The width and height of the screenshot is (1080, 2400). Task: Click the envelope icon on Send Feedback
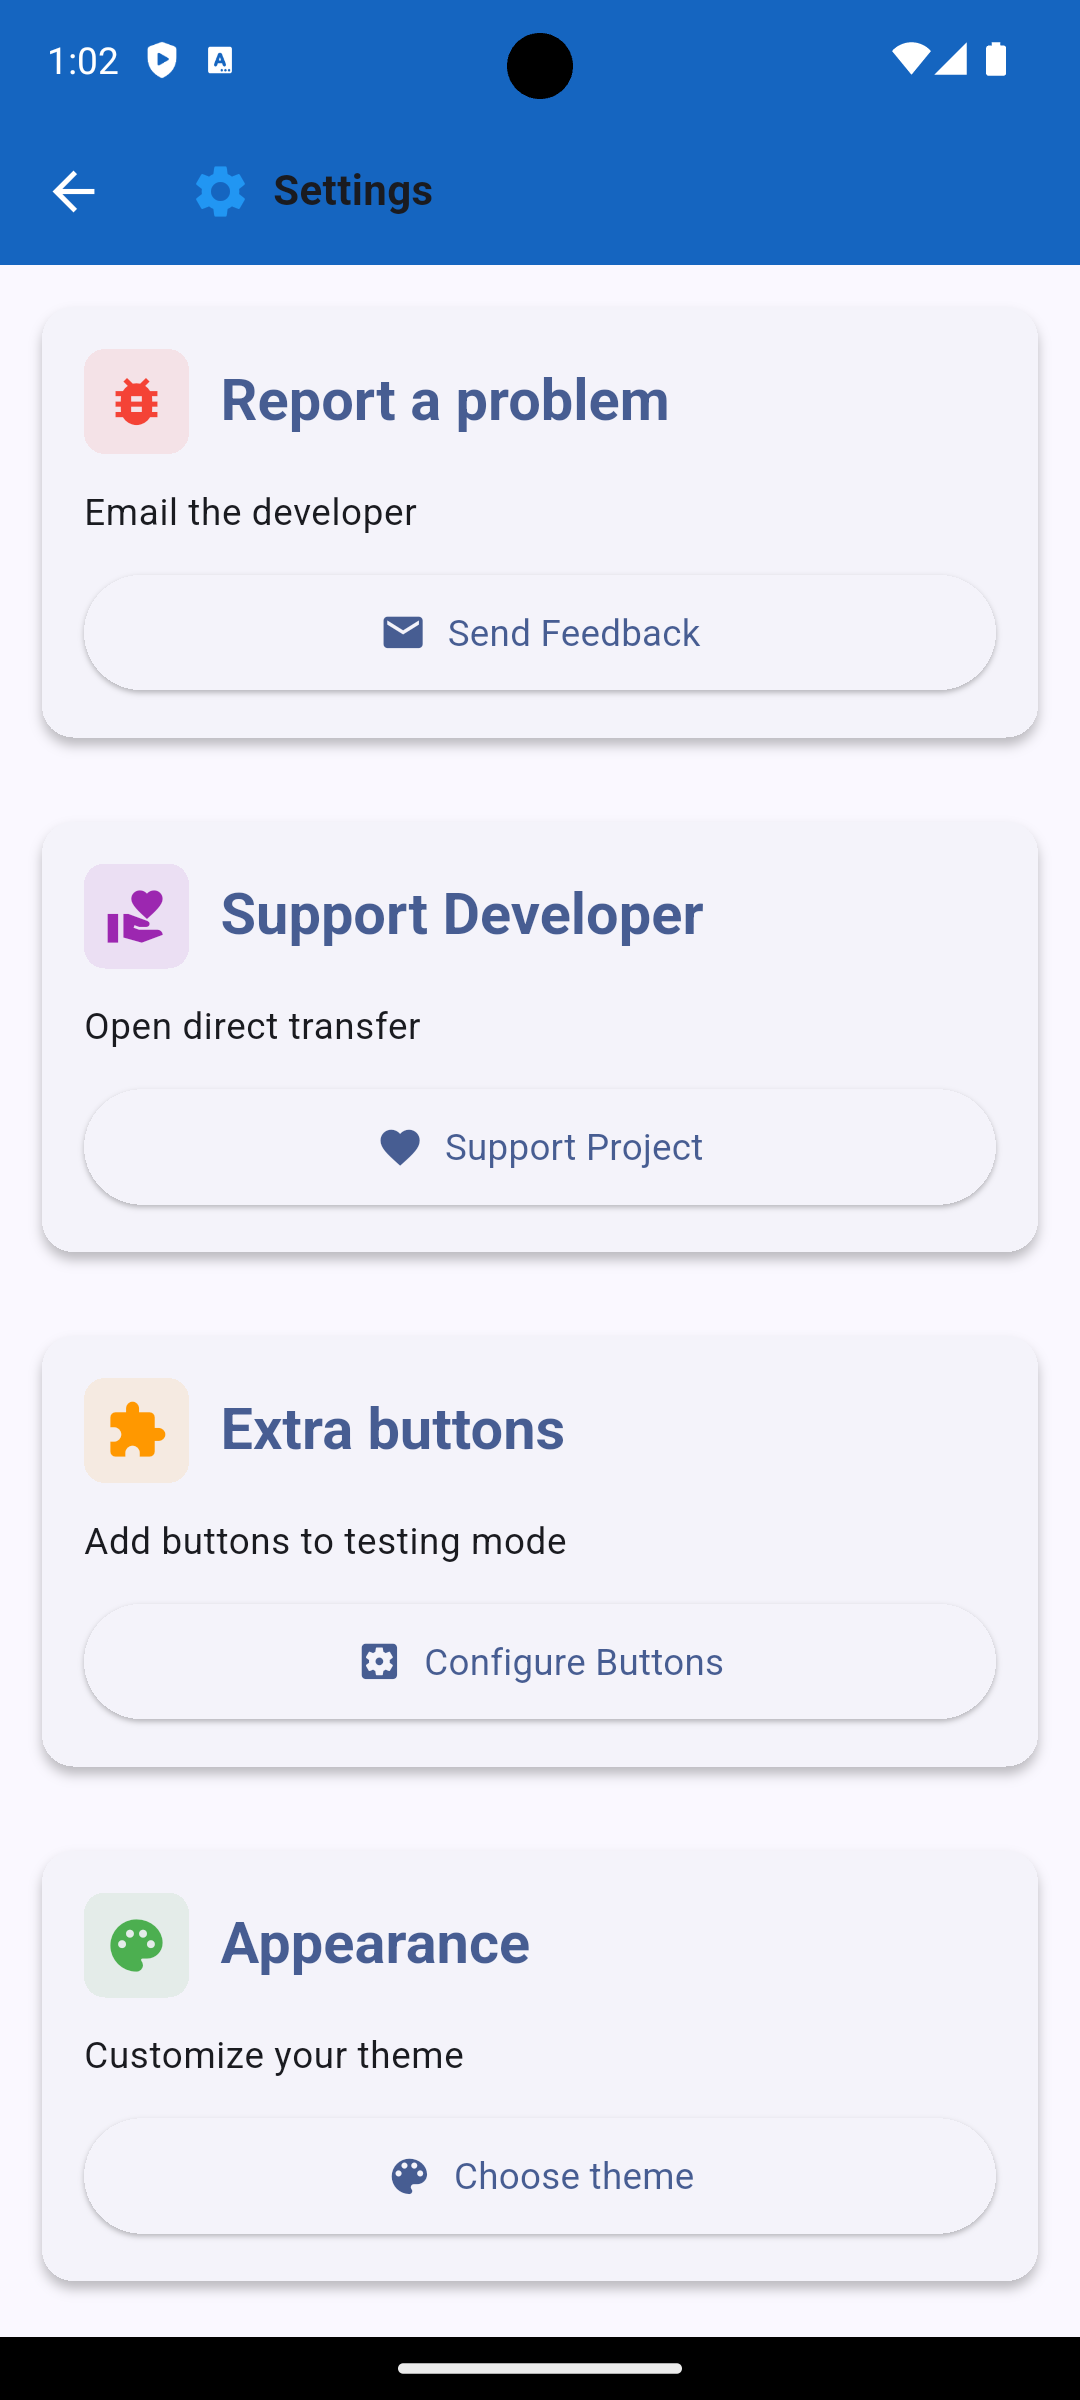403,633
